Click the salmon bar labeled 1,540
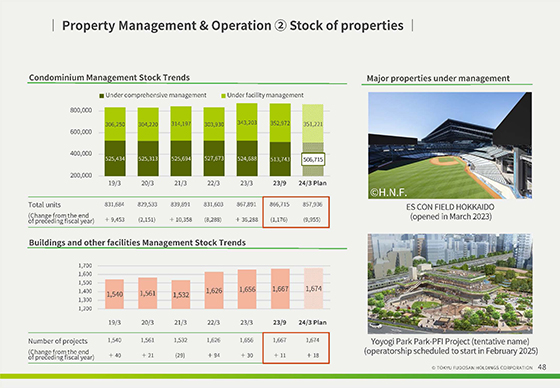560x388 pixels. click(115, 294)
